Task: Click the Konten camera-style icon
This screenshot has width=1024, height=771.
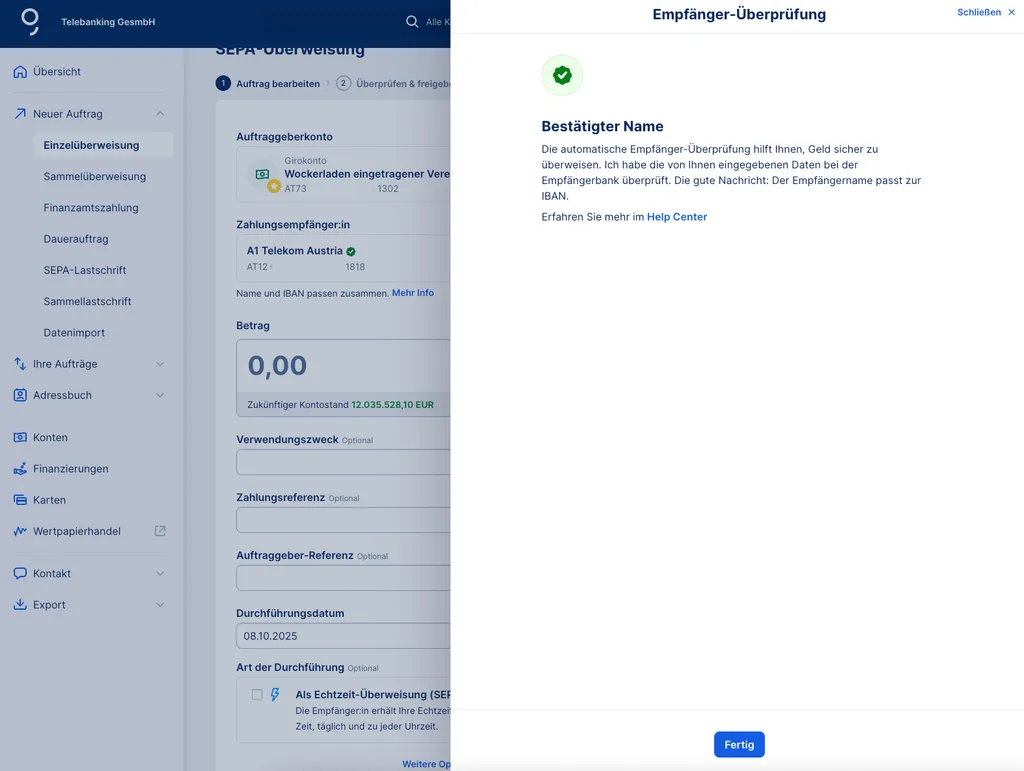Action: [x=20, y=438]
